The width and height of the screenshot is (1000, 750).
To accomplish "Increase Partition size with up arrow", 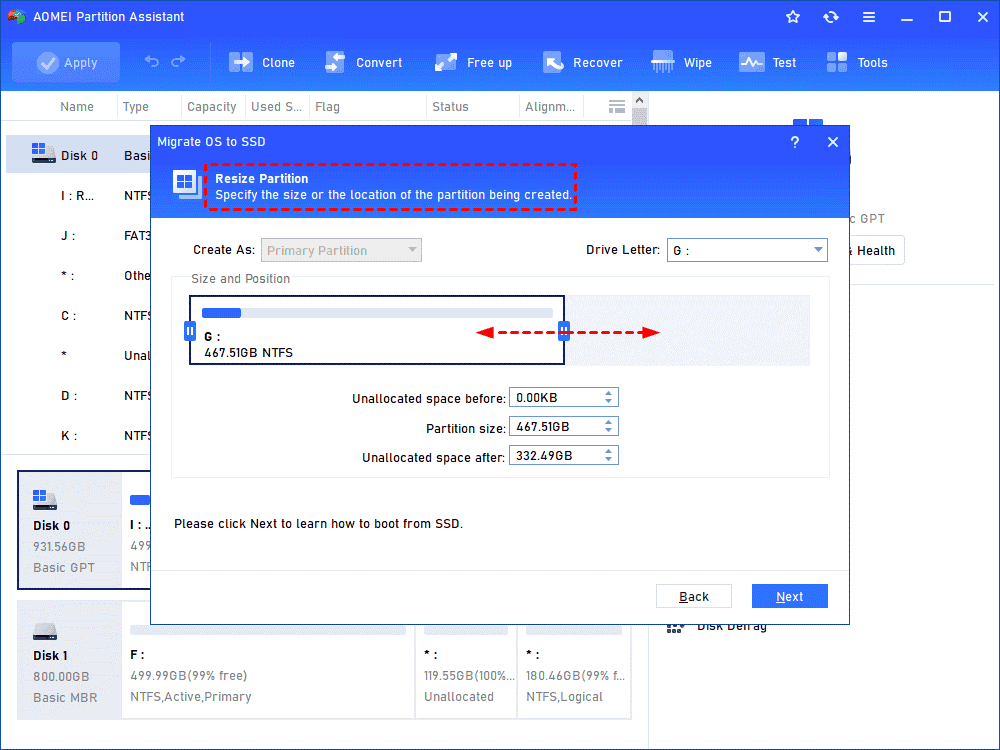I will coord(608,422).
